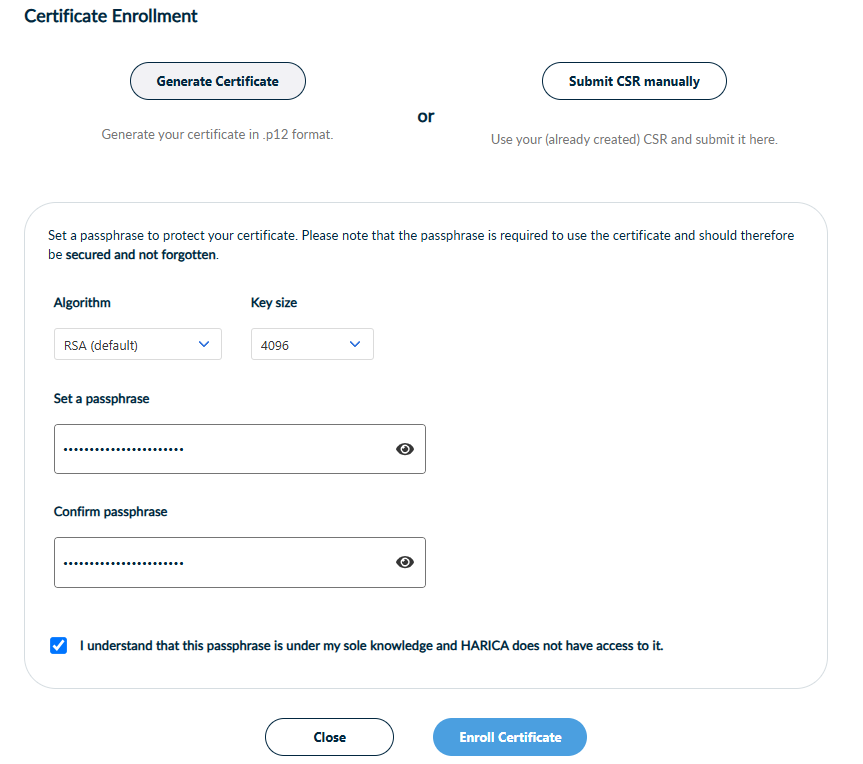Viewport: 863px width, 764px height.
Task: Open the Algorithm RSA (default) dropdown
Action: pos(137,345)
